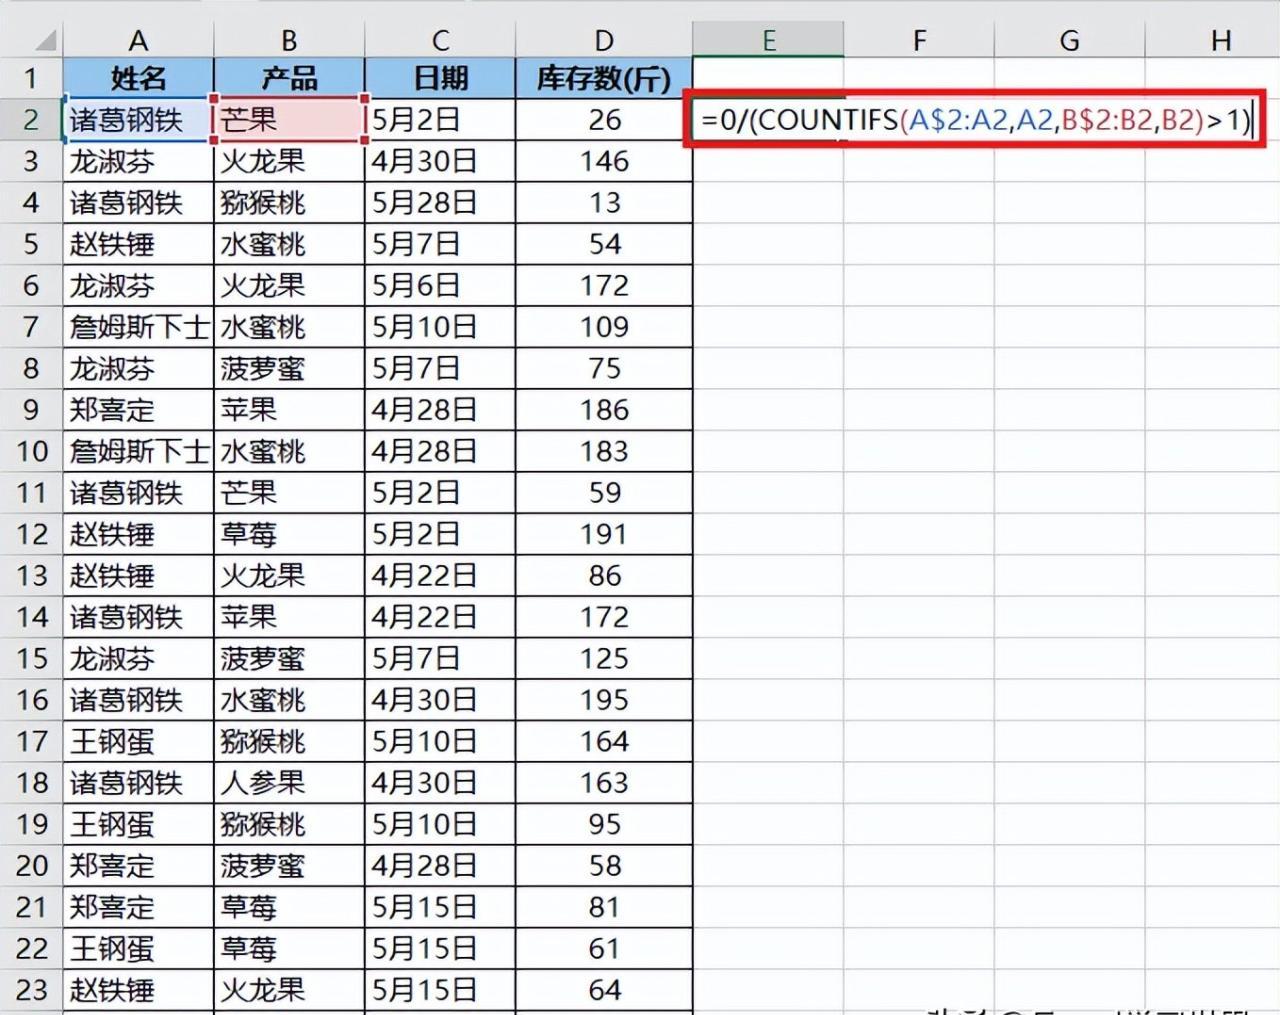Click cell D13 with value 86
Viewport: 1280px width, 1015px height.
604,576
